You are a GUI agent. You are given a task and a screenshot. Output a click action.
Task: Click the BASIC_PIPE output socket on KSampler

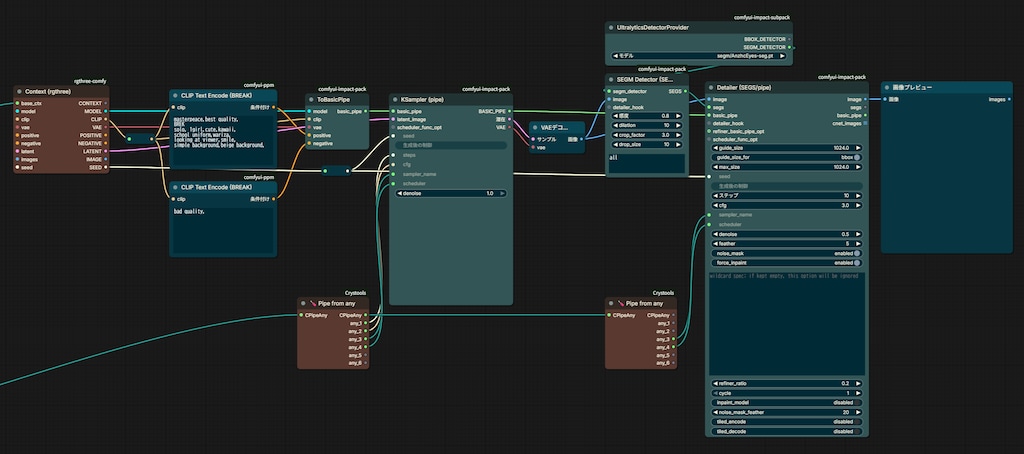(509, 111)
